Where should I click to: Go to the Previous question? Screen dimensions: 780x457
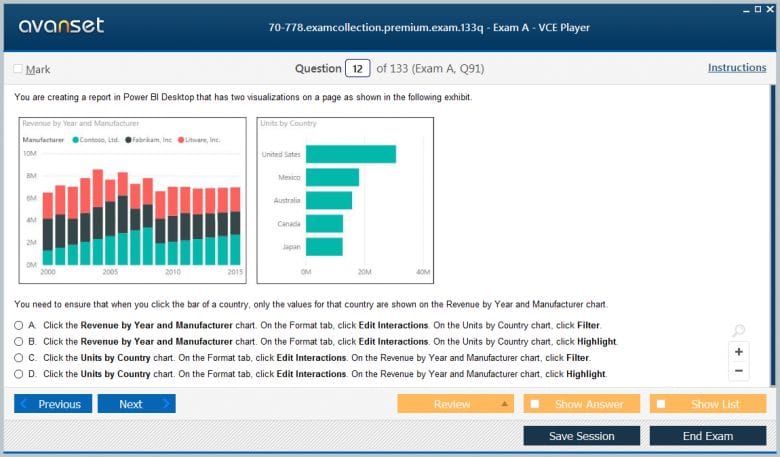(53, 404)
